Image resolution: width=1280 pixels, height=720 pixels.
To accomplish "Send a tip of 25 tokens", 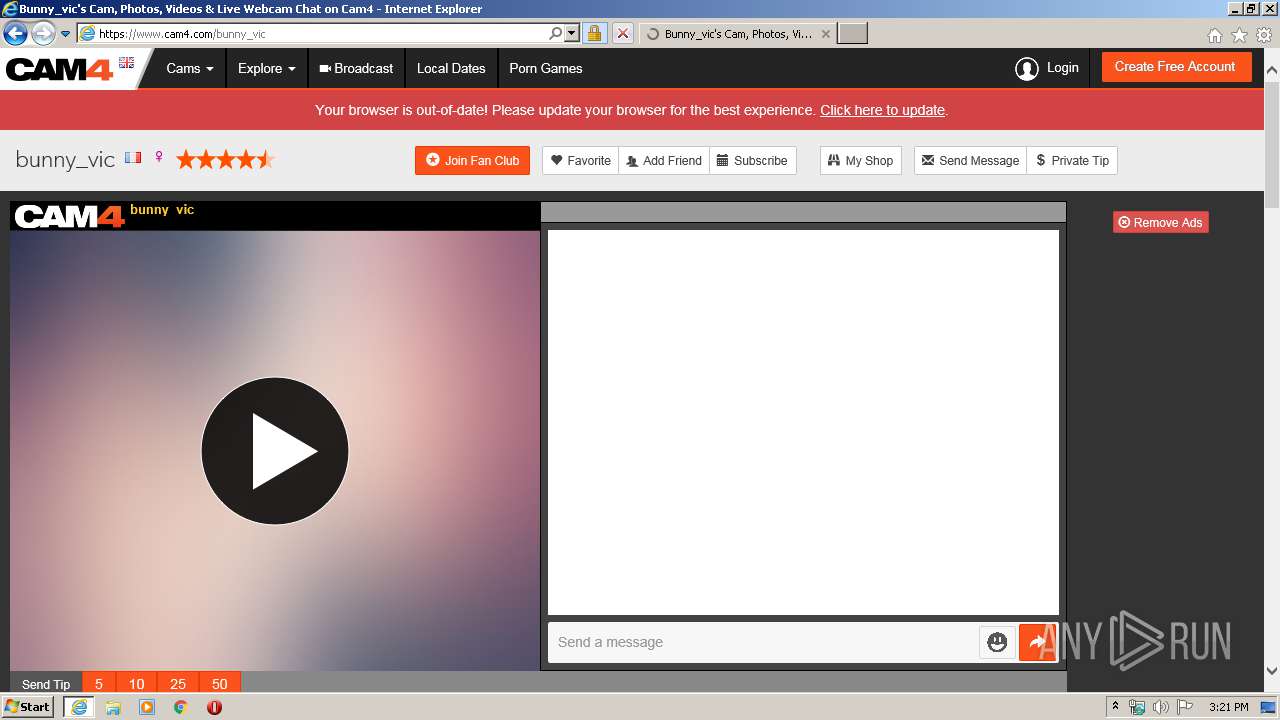I will [x=178, y=684].
